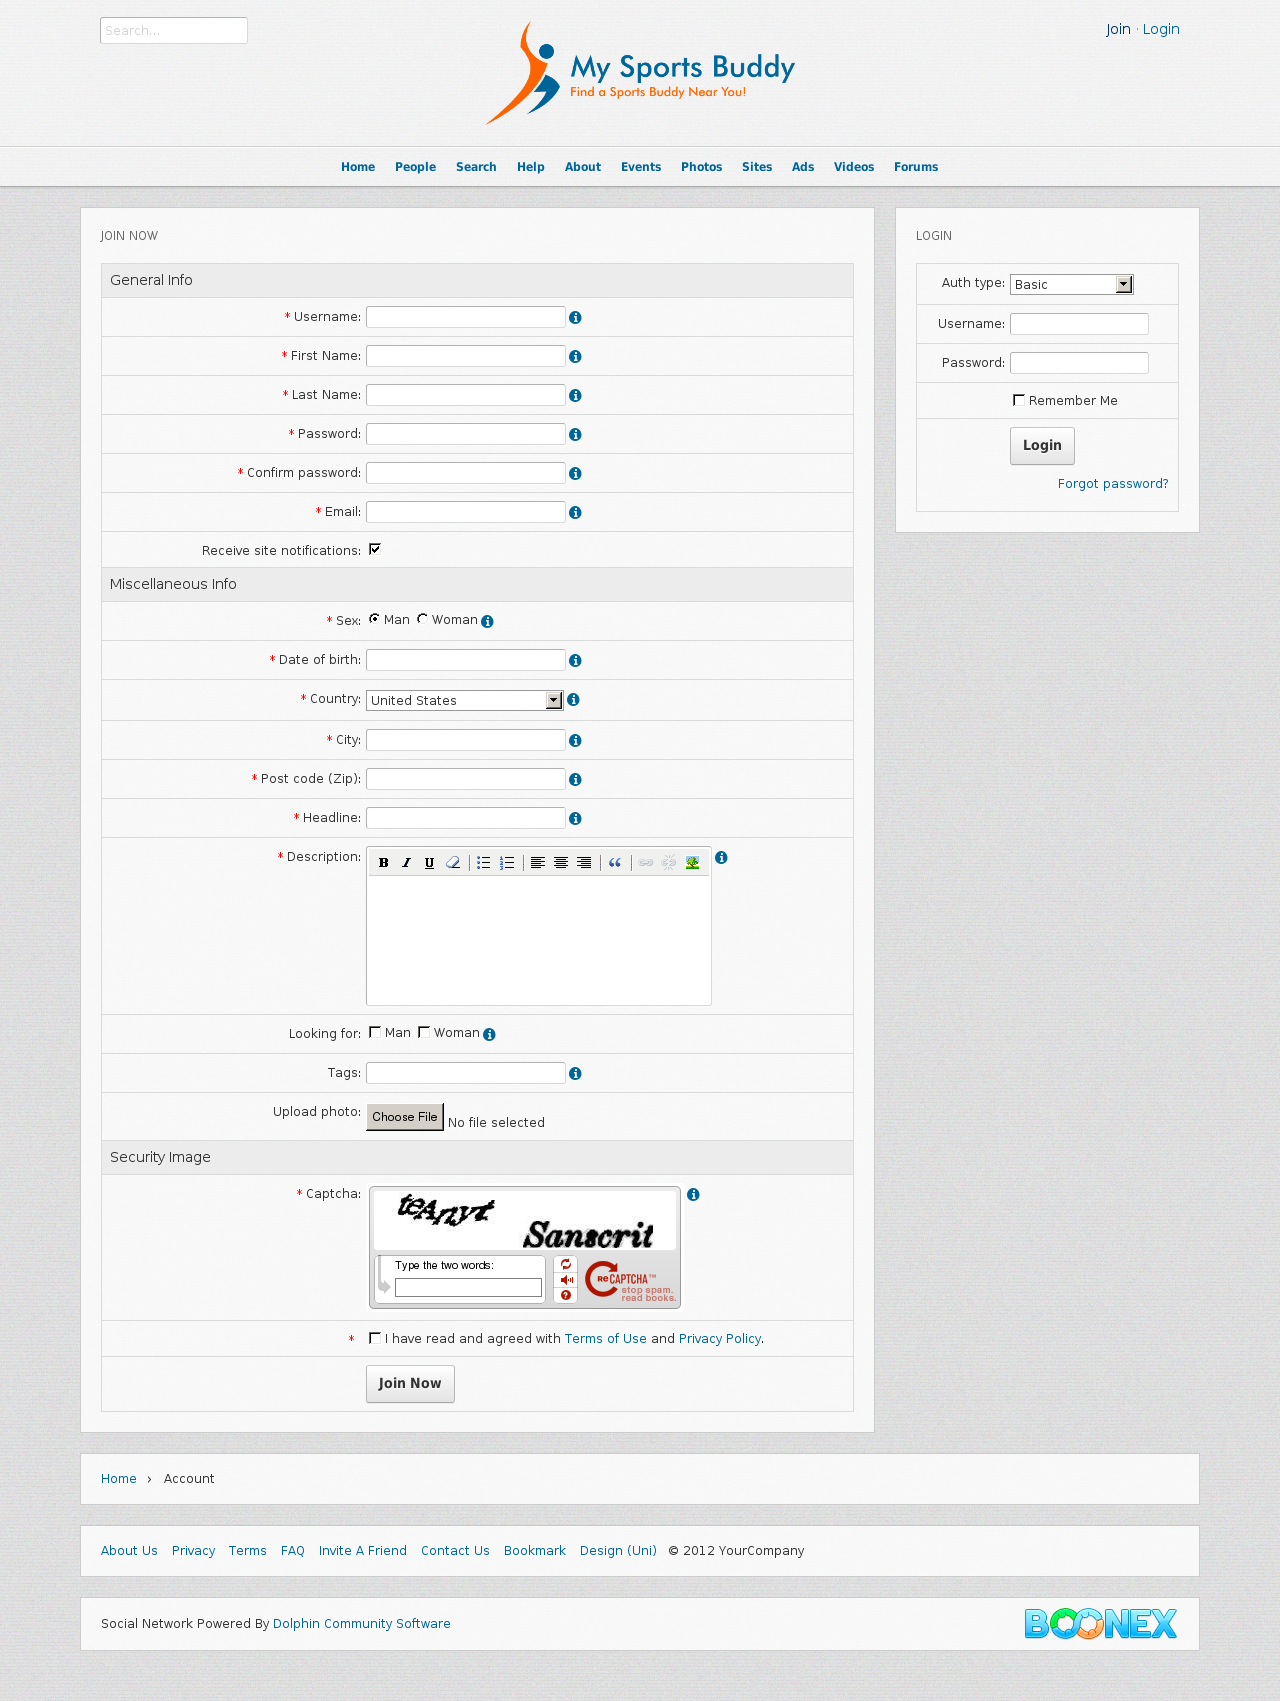
Task: Insert a bulleted list in Description
Action: click(x=484, y=863)
